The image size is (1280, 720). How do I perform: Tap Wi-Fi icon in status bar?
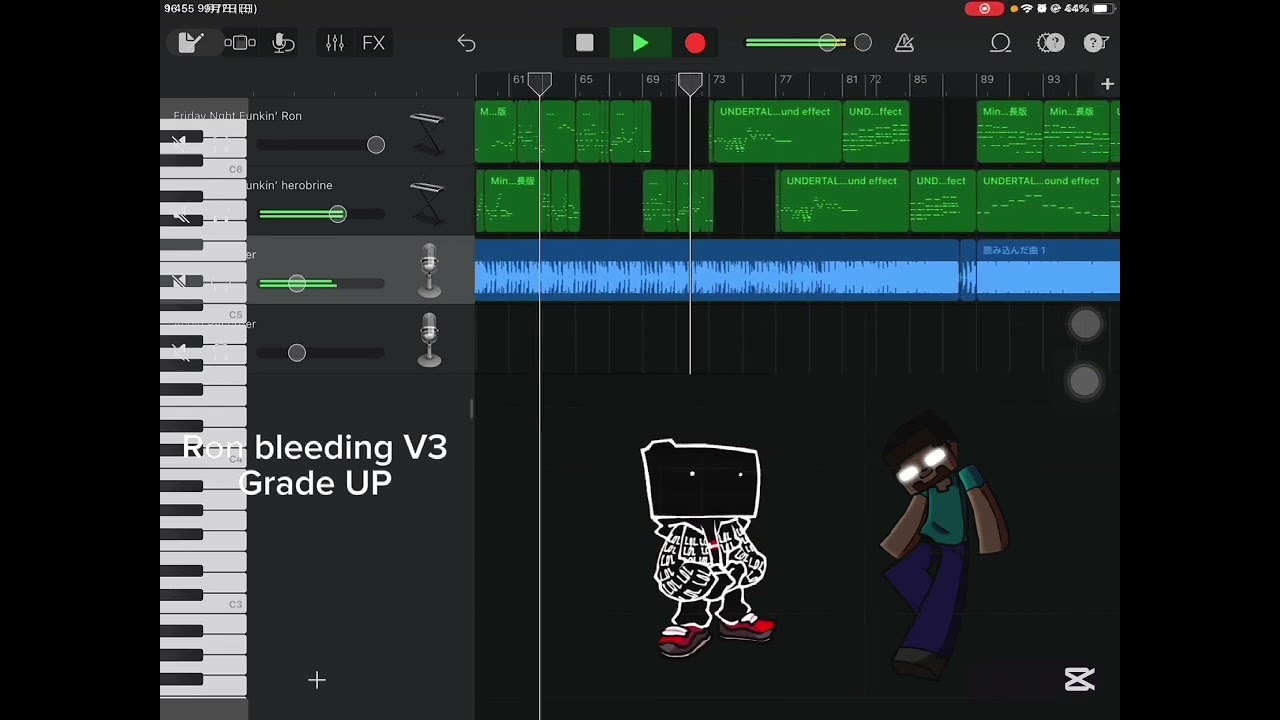point(1027,9)
